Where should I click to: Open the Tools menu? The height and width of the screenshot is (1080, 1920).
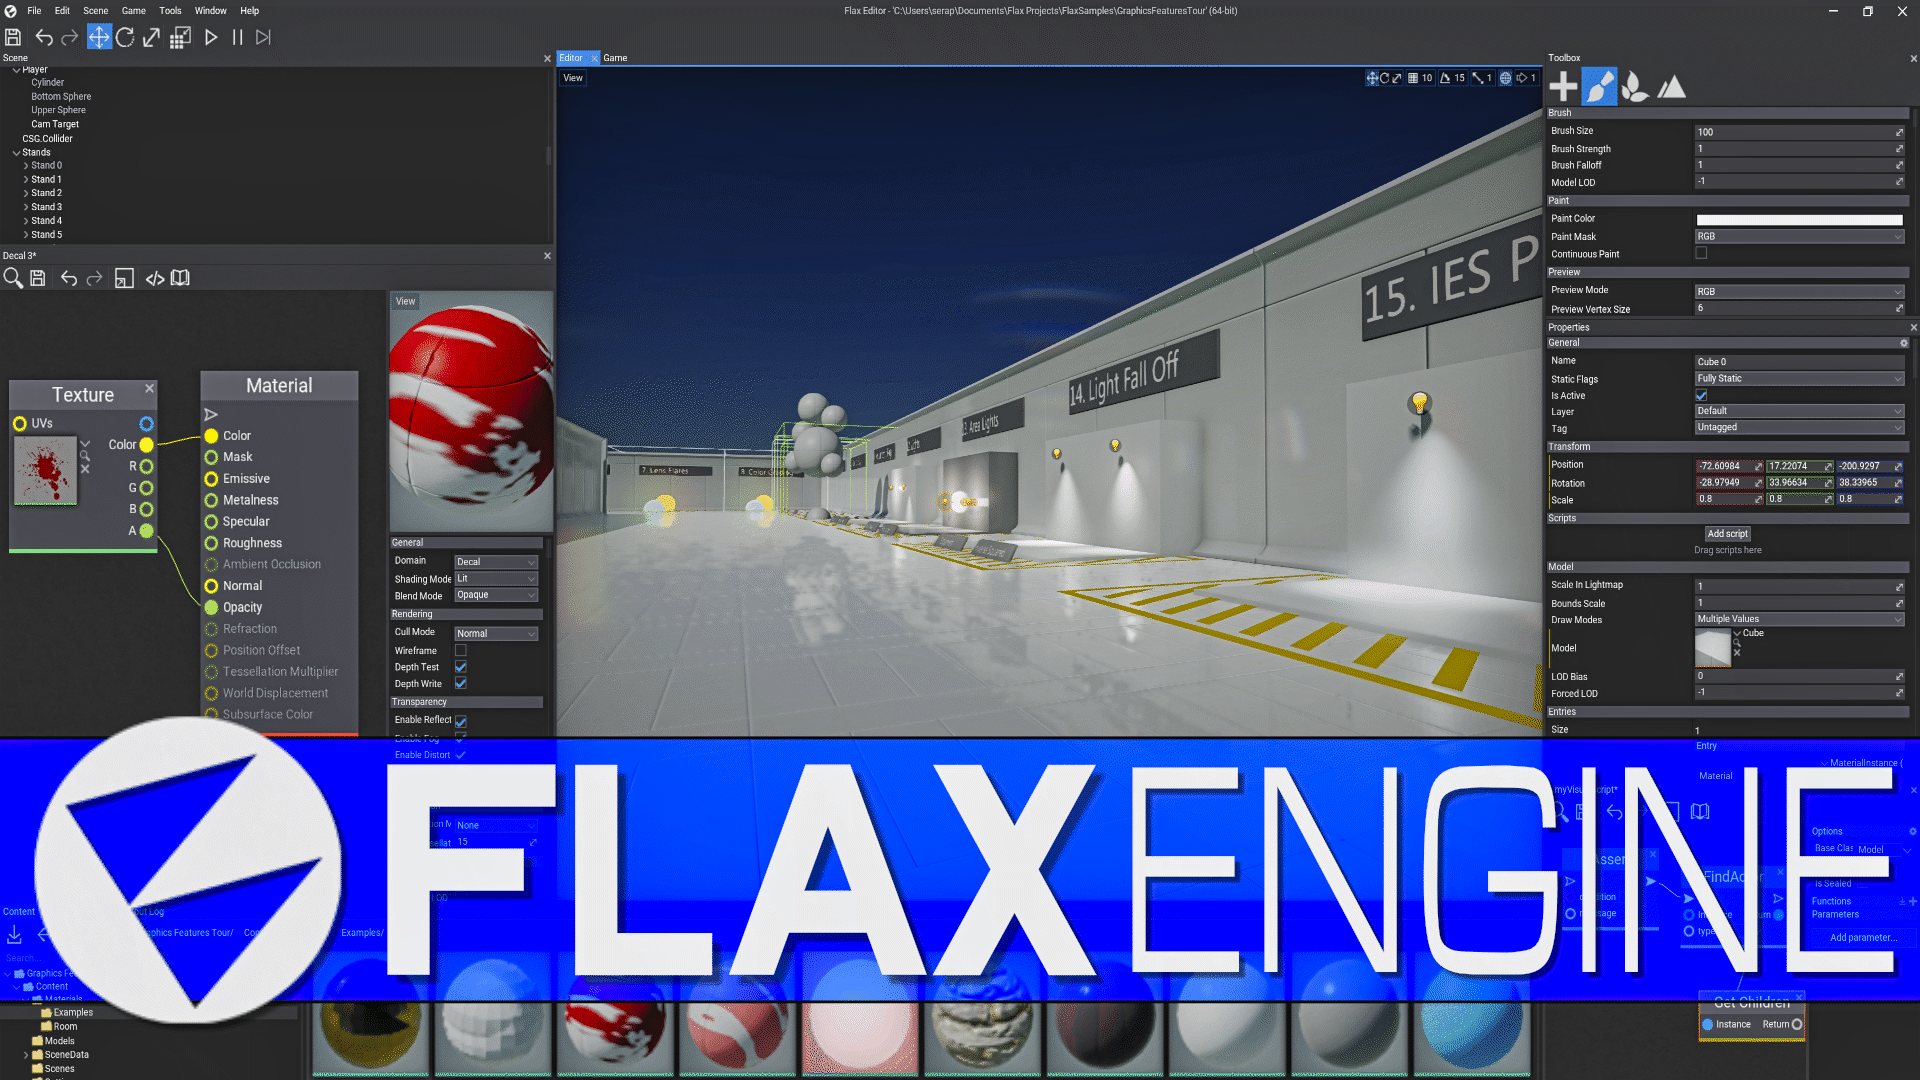pyautogui.click(x=170, y=11)
